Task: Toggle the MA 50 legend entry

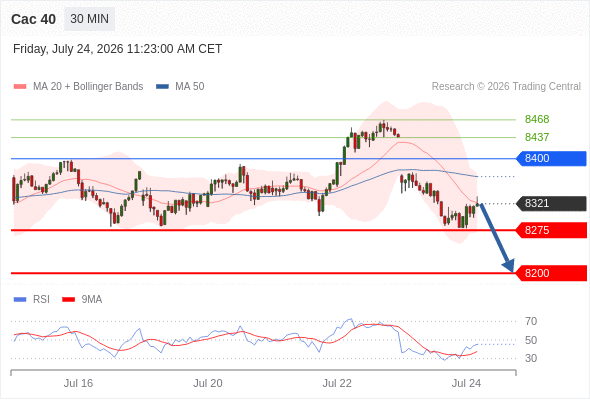Action: [x=180, y=87]
